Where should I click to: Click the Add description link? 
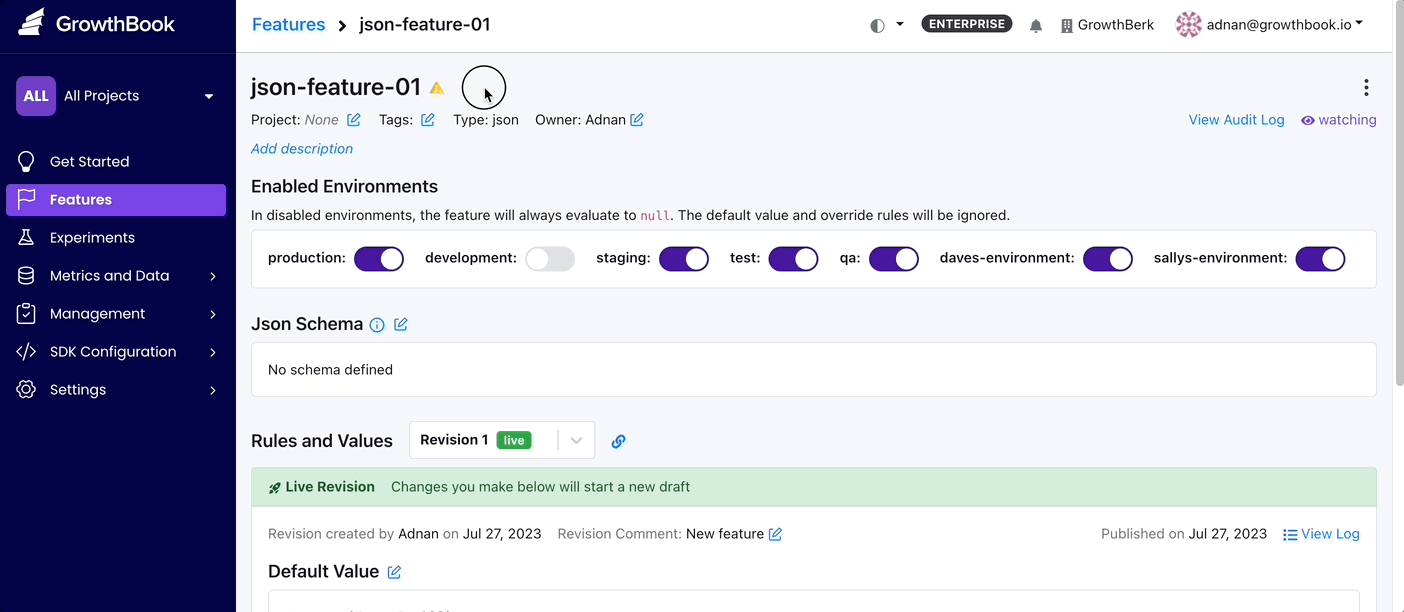302,149
